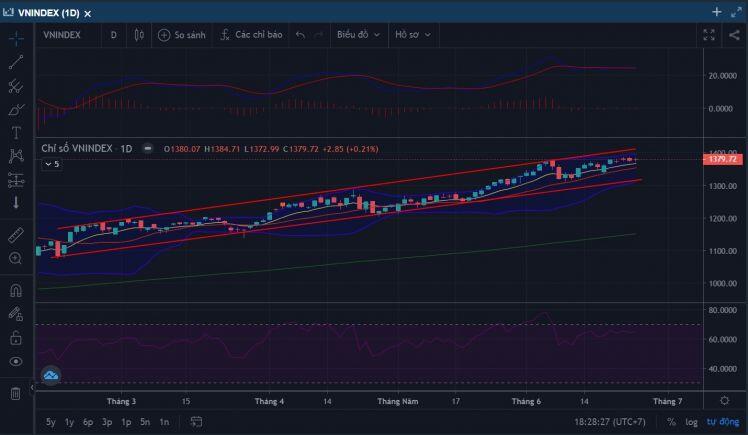Expand the chart panel window

tap(736, 12)
